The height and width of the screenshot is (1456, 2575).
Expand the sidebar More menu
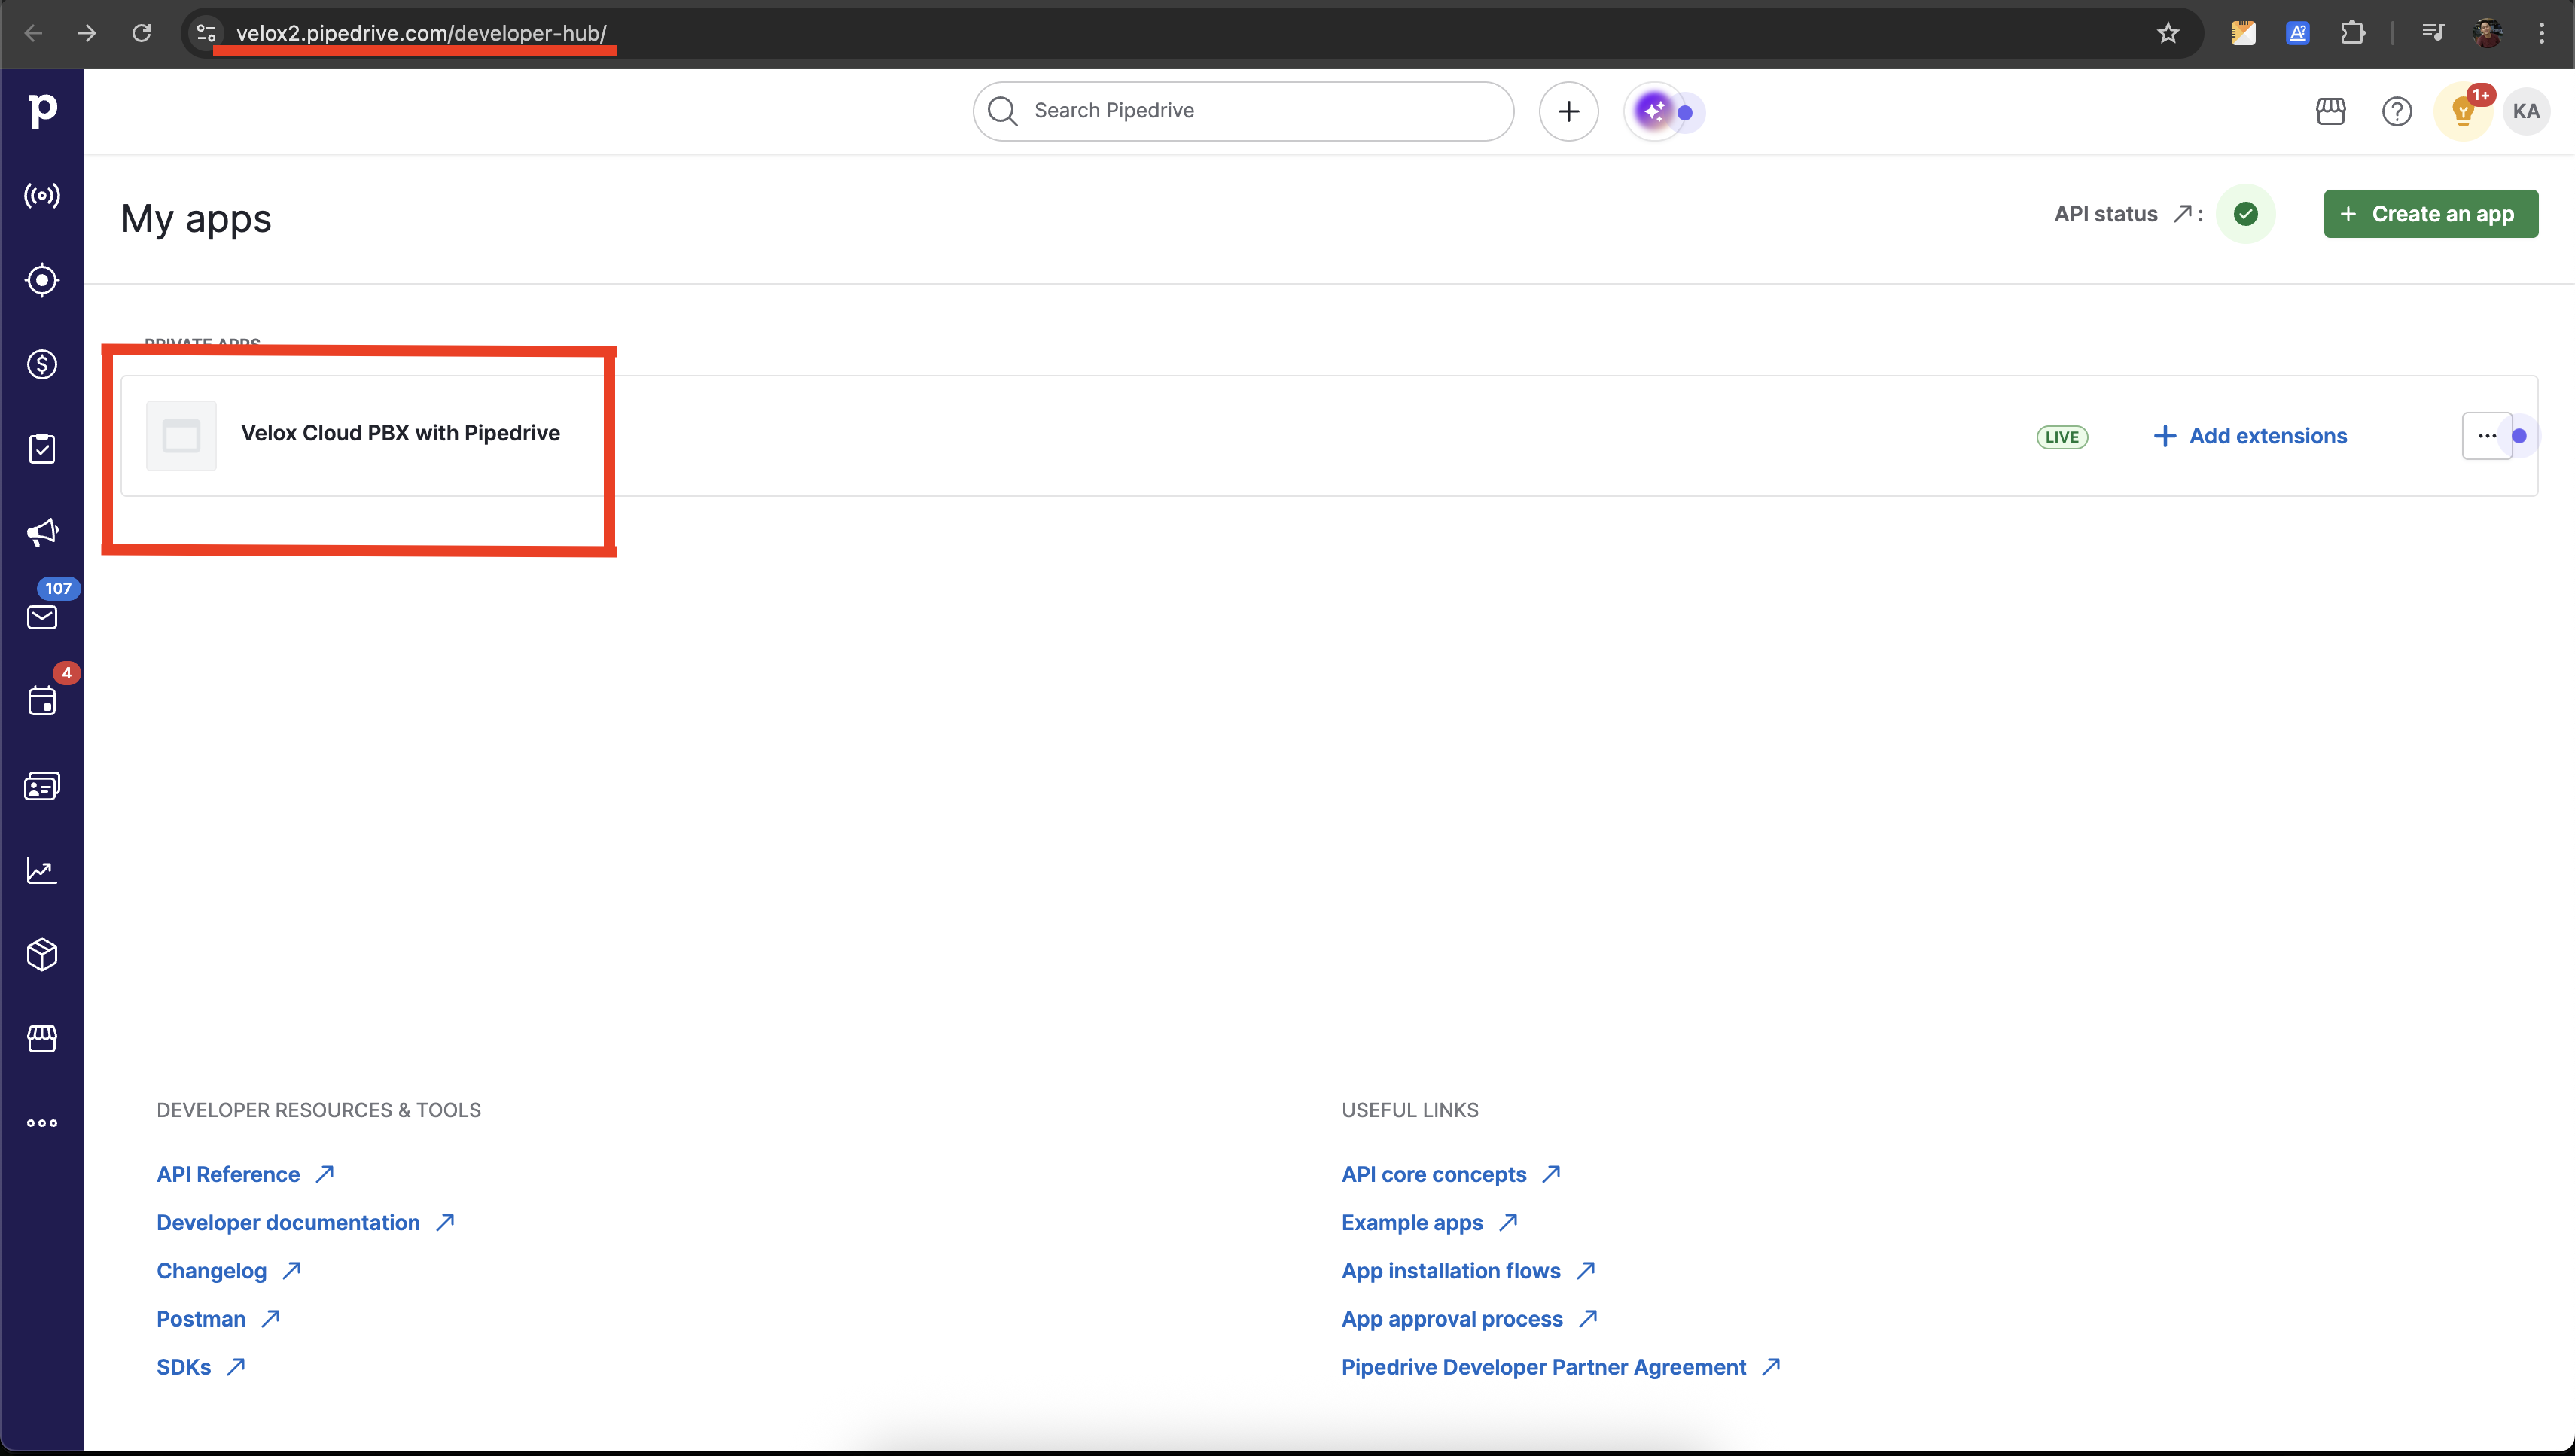42,1123
